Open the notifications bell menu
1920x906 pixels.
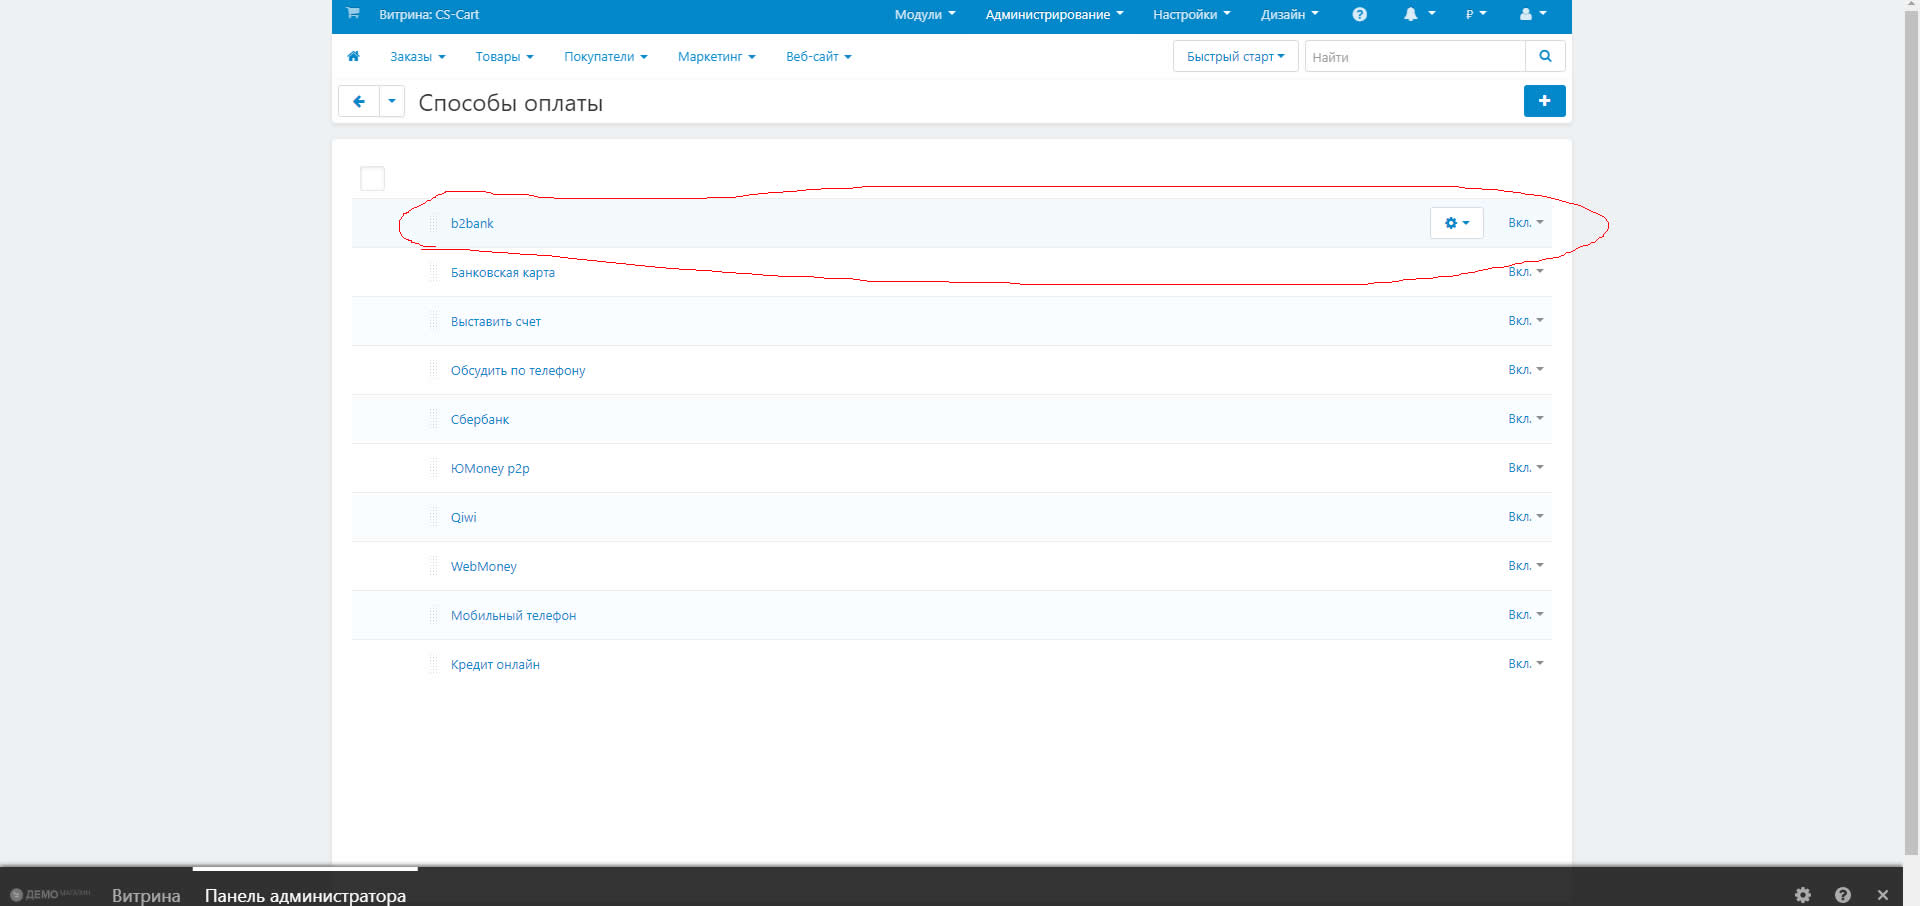click(1417, 15)
